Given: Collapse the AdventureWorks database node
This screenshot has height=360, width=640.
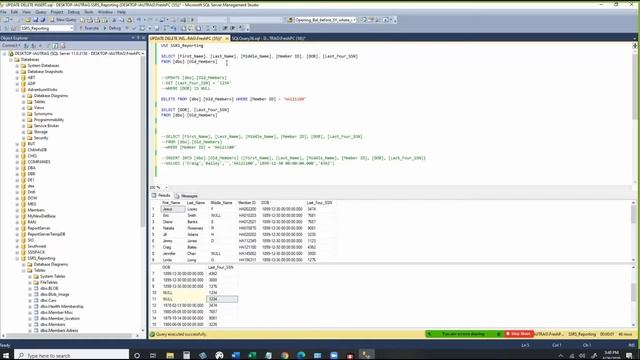Looking at the screenshot, I should [17, 90].
